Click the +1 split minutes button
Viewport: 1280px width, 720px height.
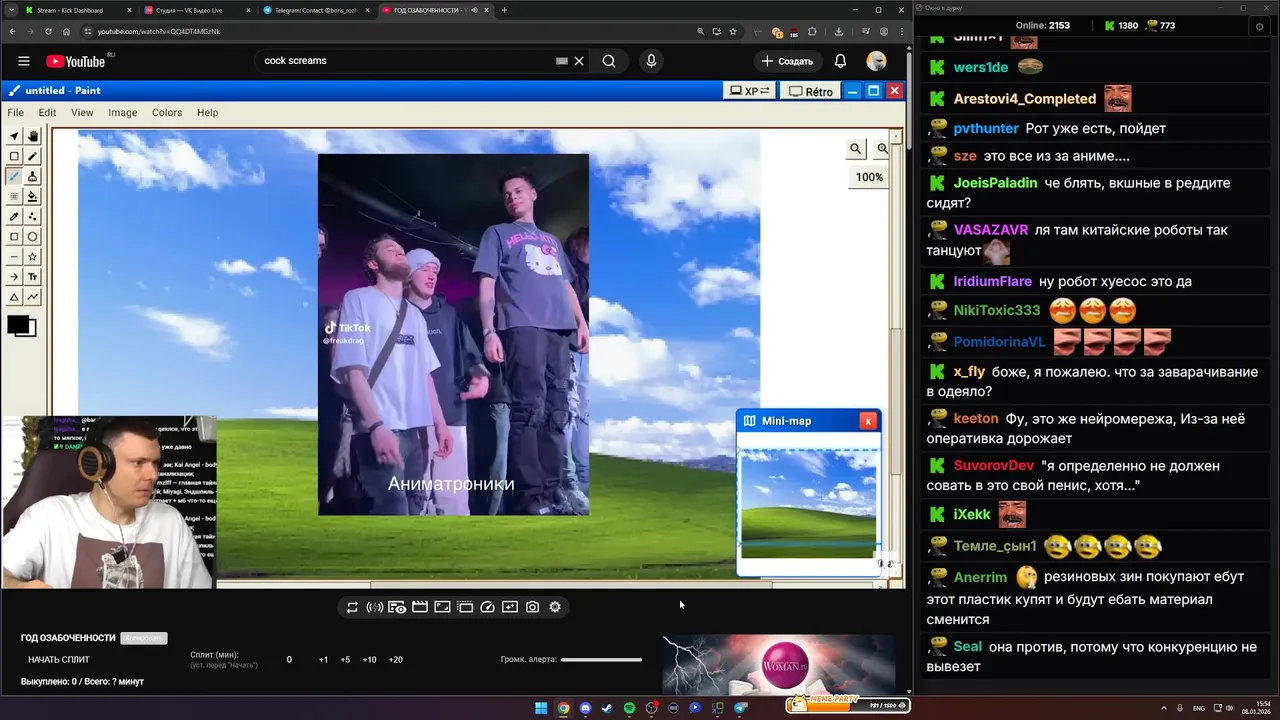(x=323, y=660)
